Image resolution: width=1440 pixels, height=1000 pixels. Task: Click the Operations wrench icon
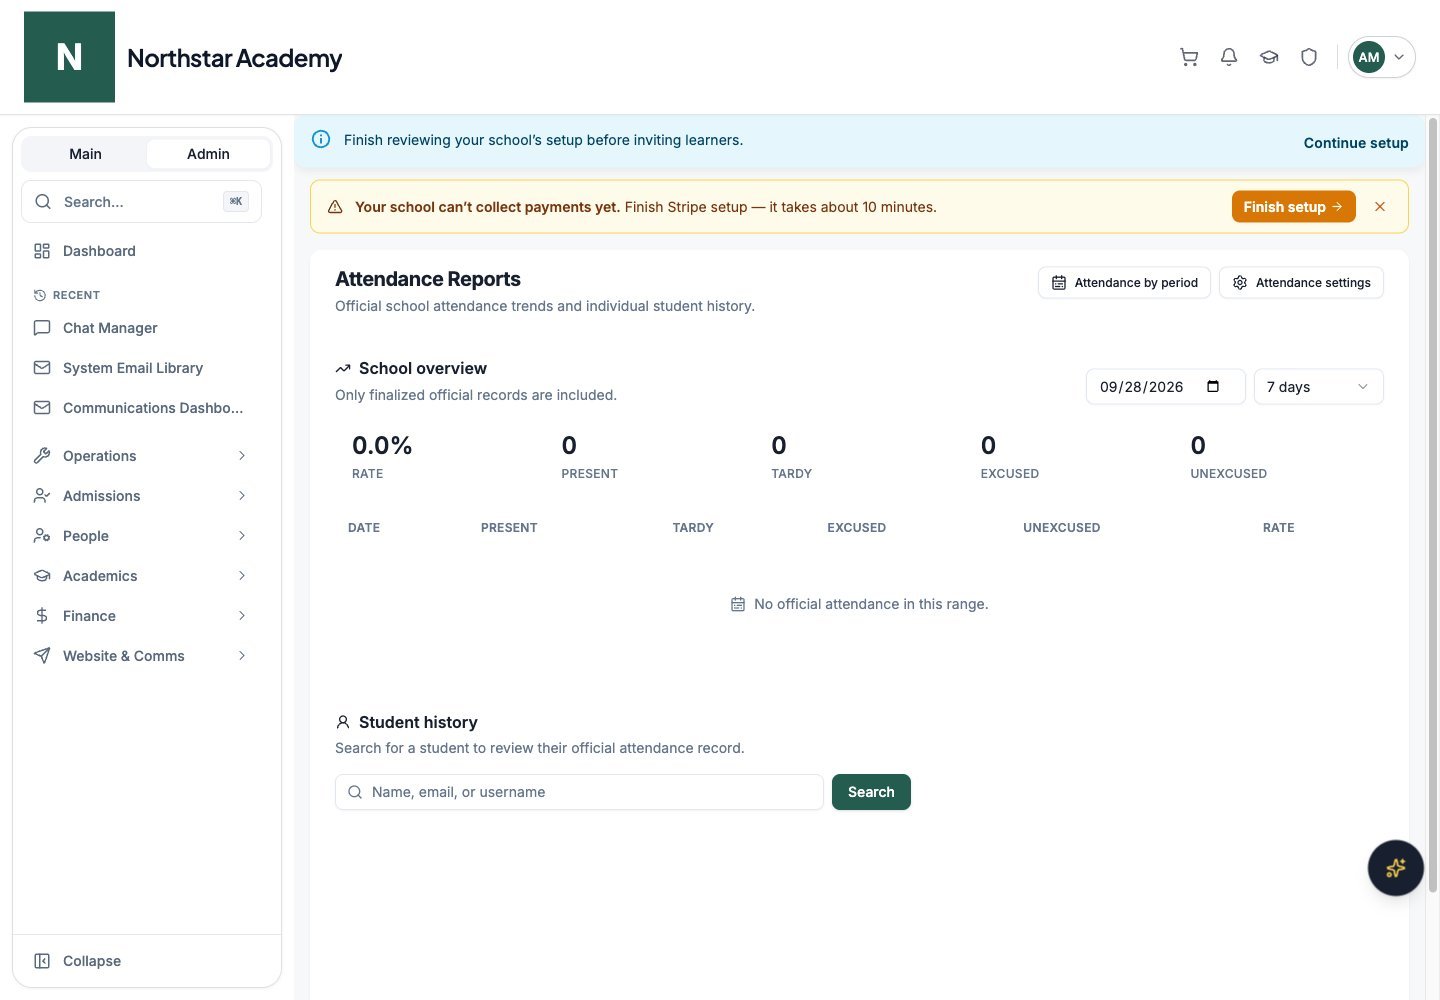point(42,456)
